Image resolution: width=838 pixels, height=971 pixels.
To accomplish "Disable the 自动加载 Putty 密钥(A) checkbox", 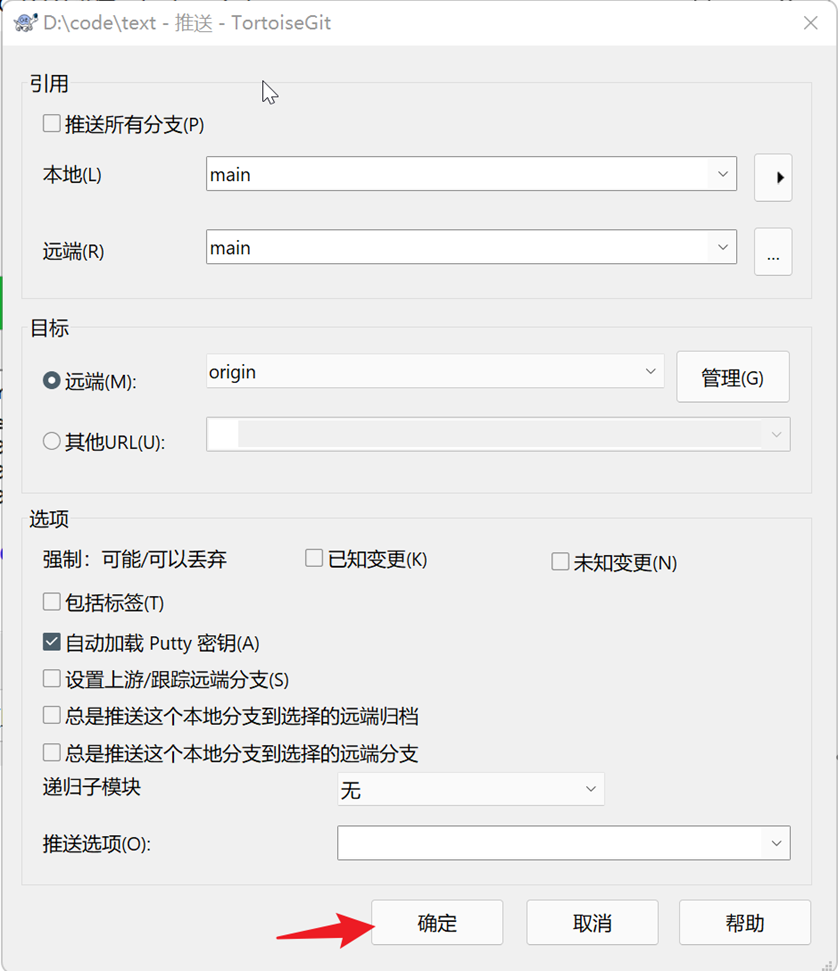I will point(50,641).
